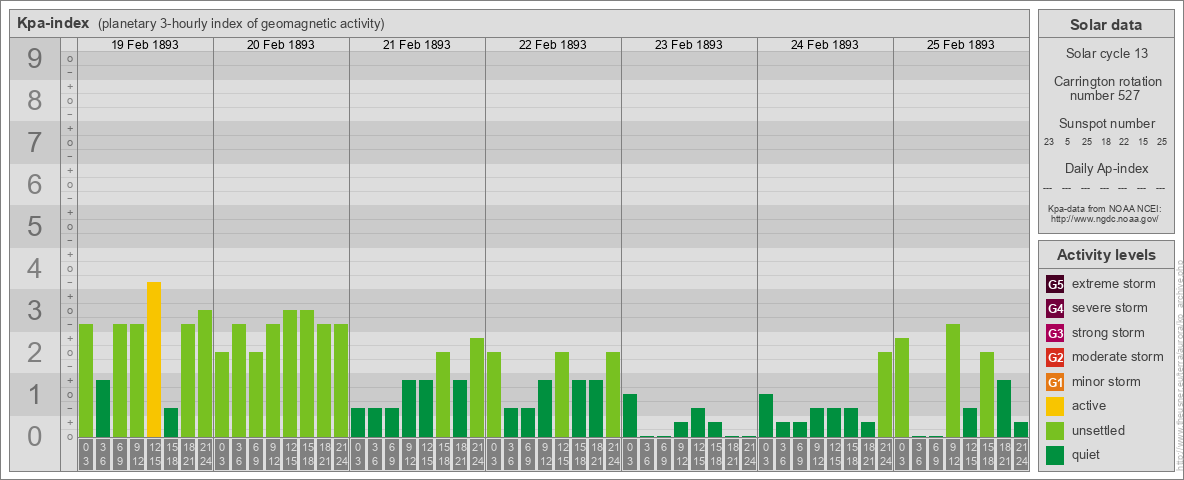Click the light green 'unsettled' legend swatch
The height and width of the screenshot is (480, 1184).
click(x=1055, y=431)
